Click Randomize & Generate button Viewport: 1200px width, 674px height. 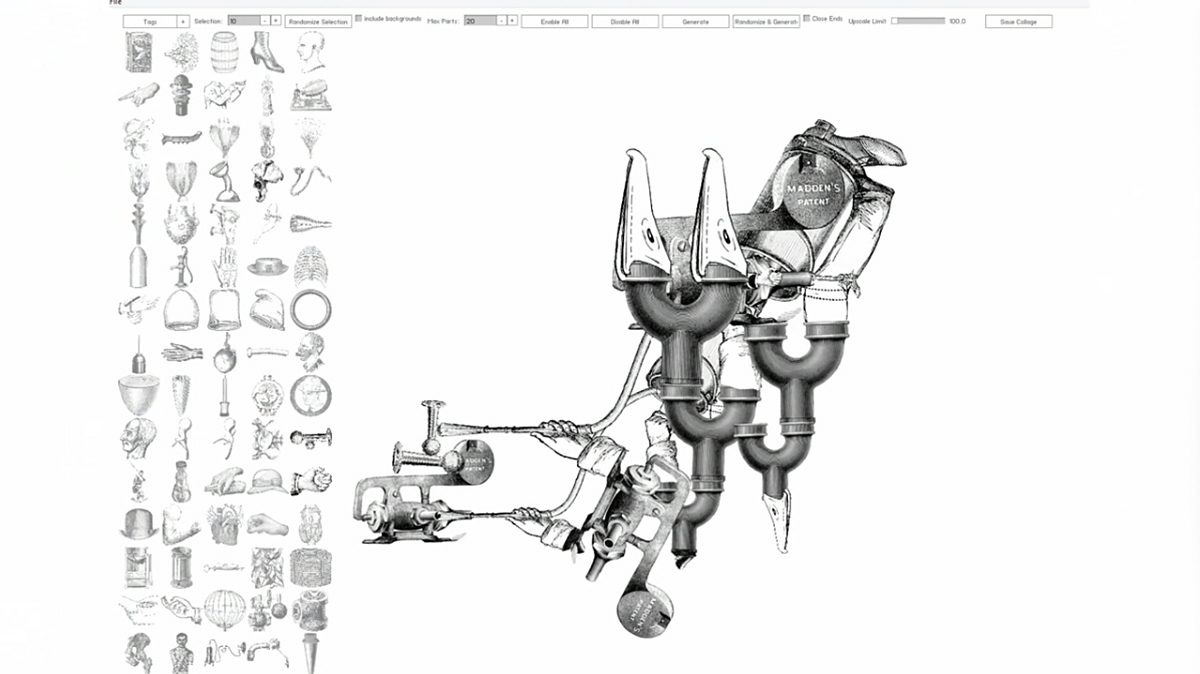pos(766,21)
